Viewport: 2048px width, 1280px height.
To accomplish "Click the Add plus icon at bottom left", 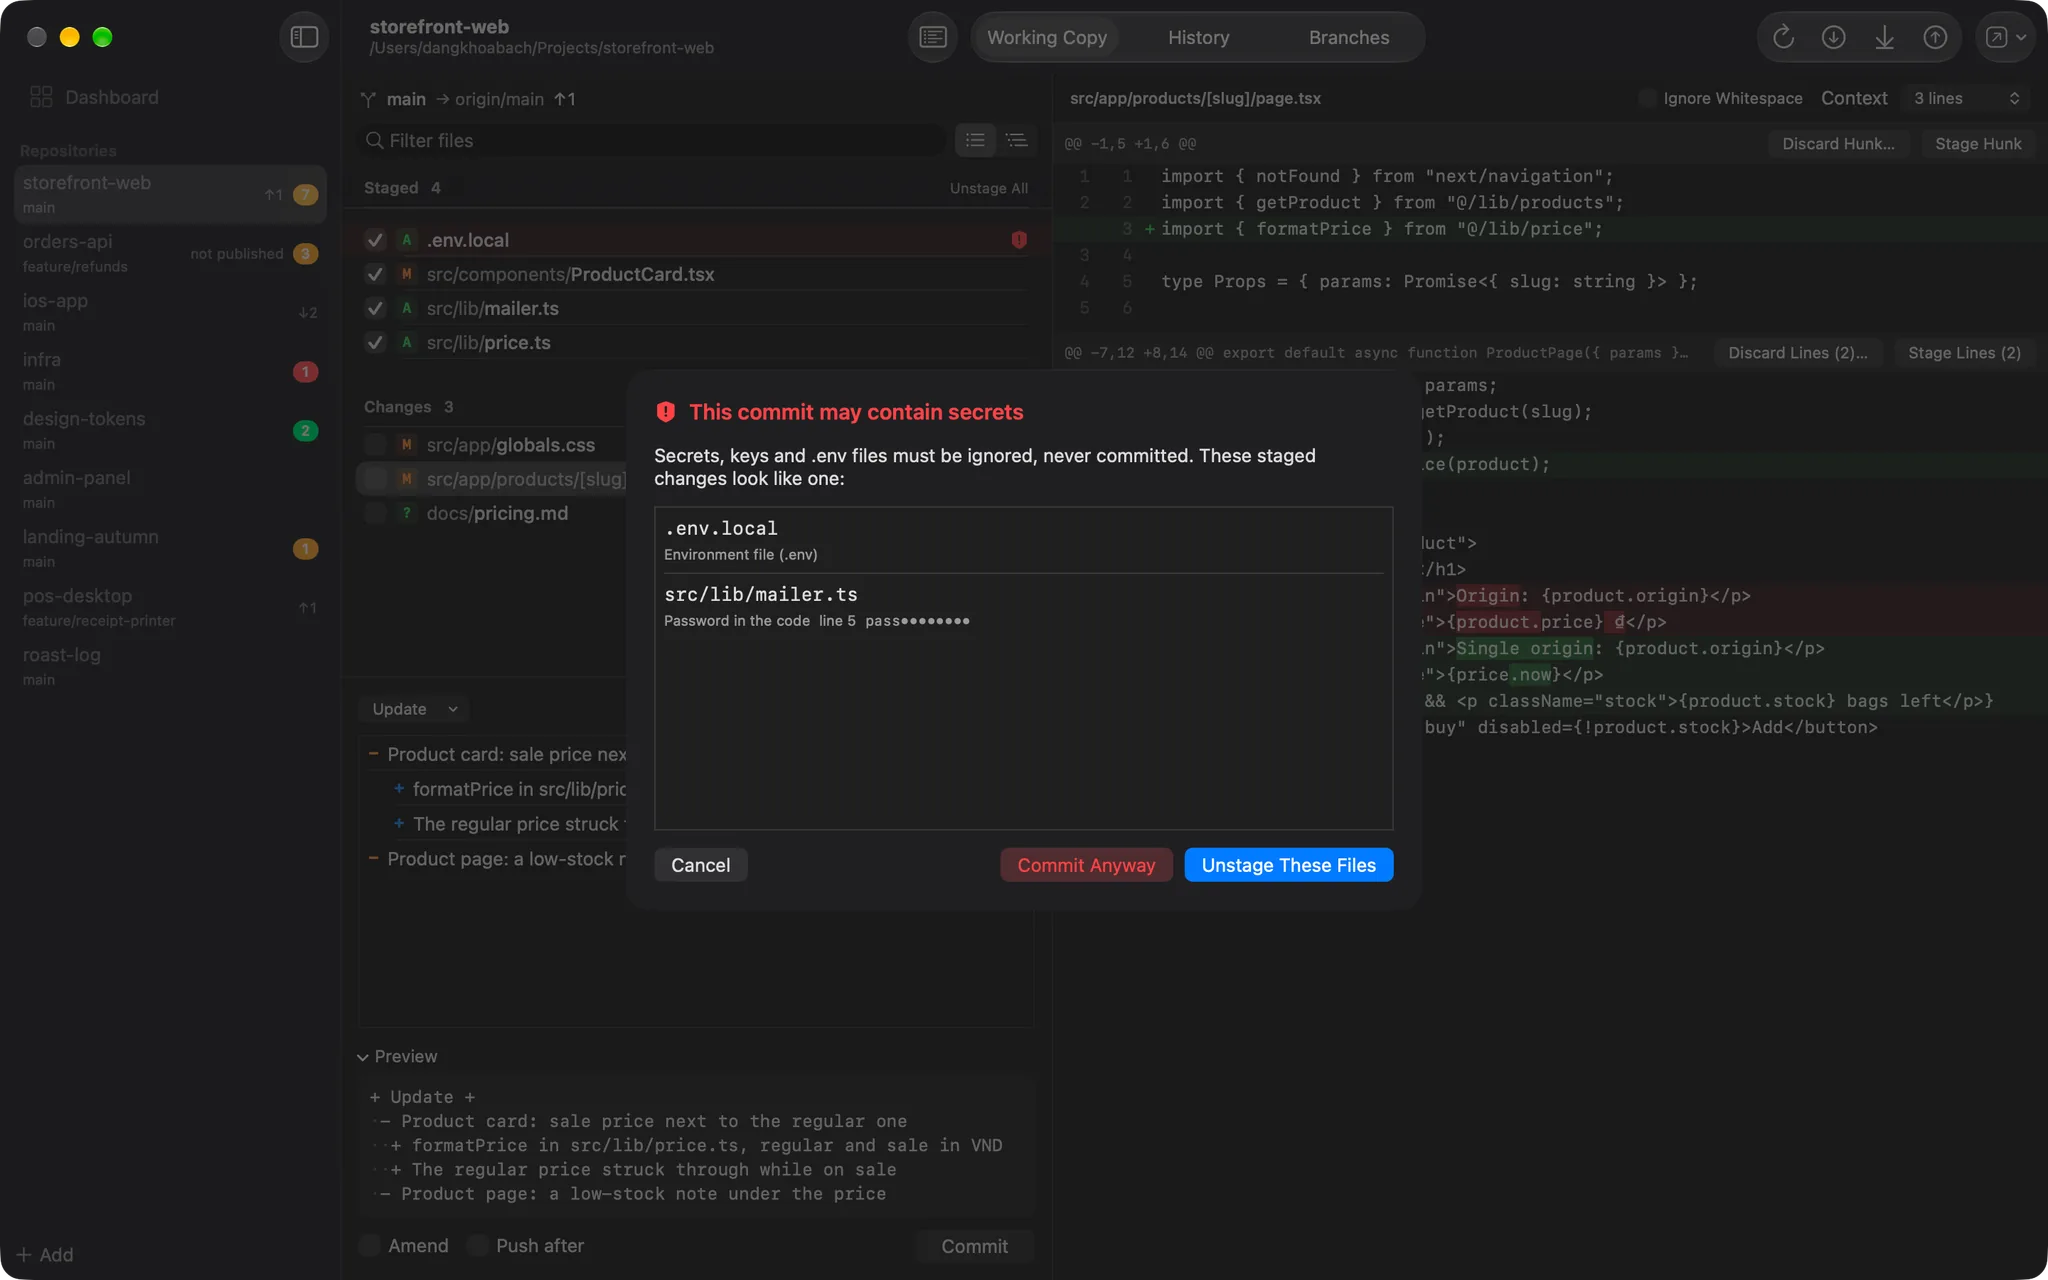I will click(x=24, y=1254).
